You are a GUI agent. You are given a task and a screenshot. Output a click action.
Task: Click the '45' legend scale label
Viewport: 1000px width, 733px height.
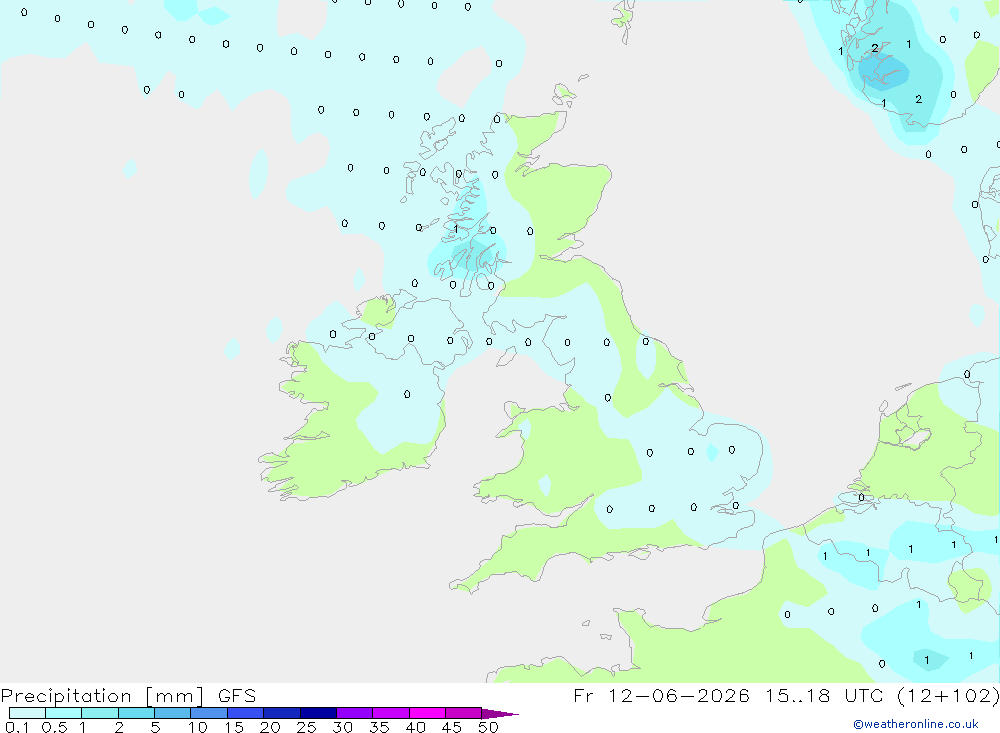tap(452, 727)
